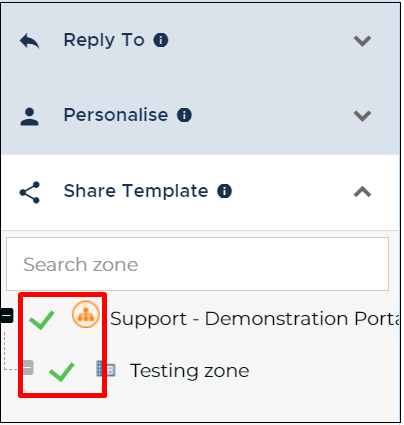Uncheck the Support - Demonstration Portal green checkmark
This screenshot has height=425, width=404.
pos(42,320)
